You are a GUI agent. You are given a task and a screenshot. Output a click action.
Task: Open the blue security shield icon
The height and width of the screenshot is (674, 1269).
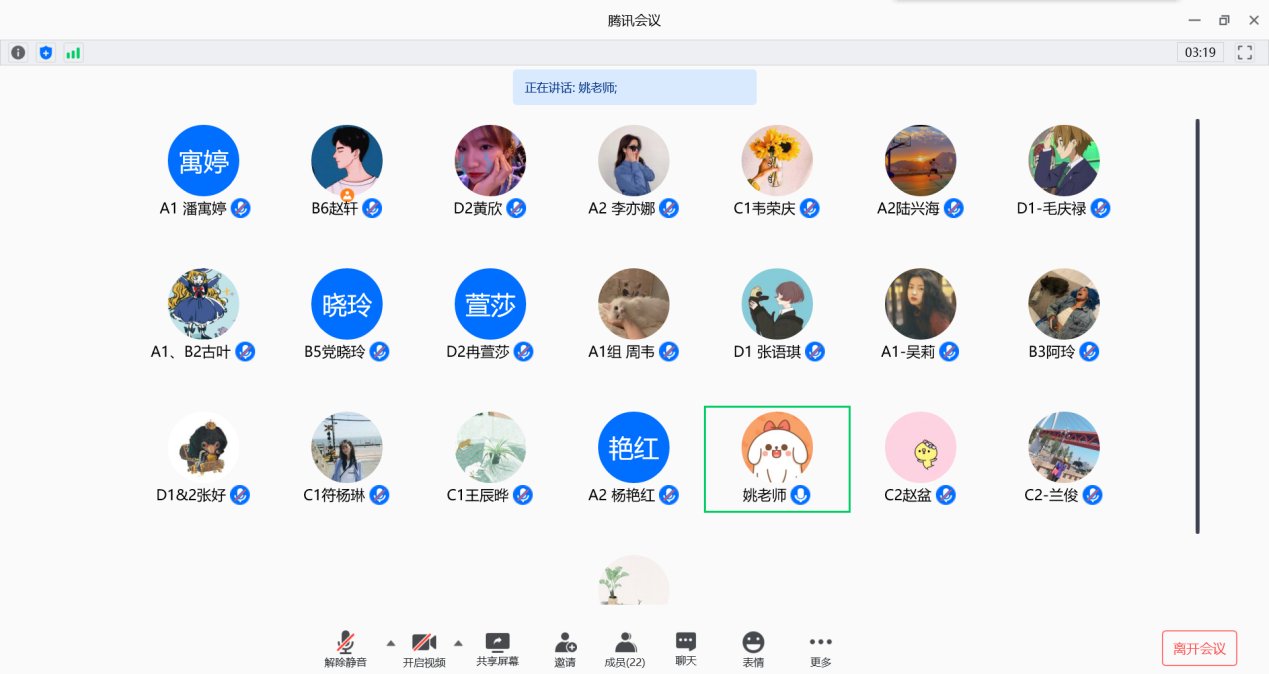(45, 53)
